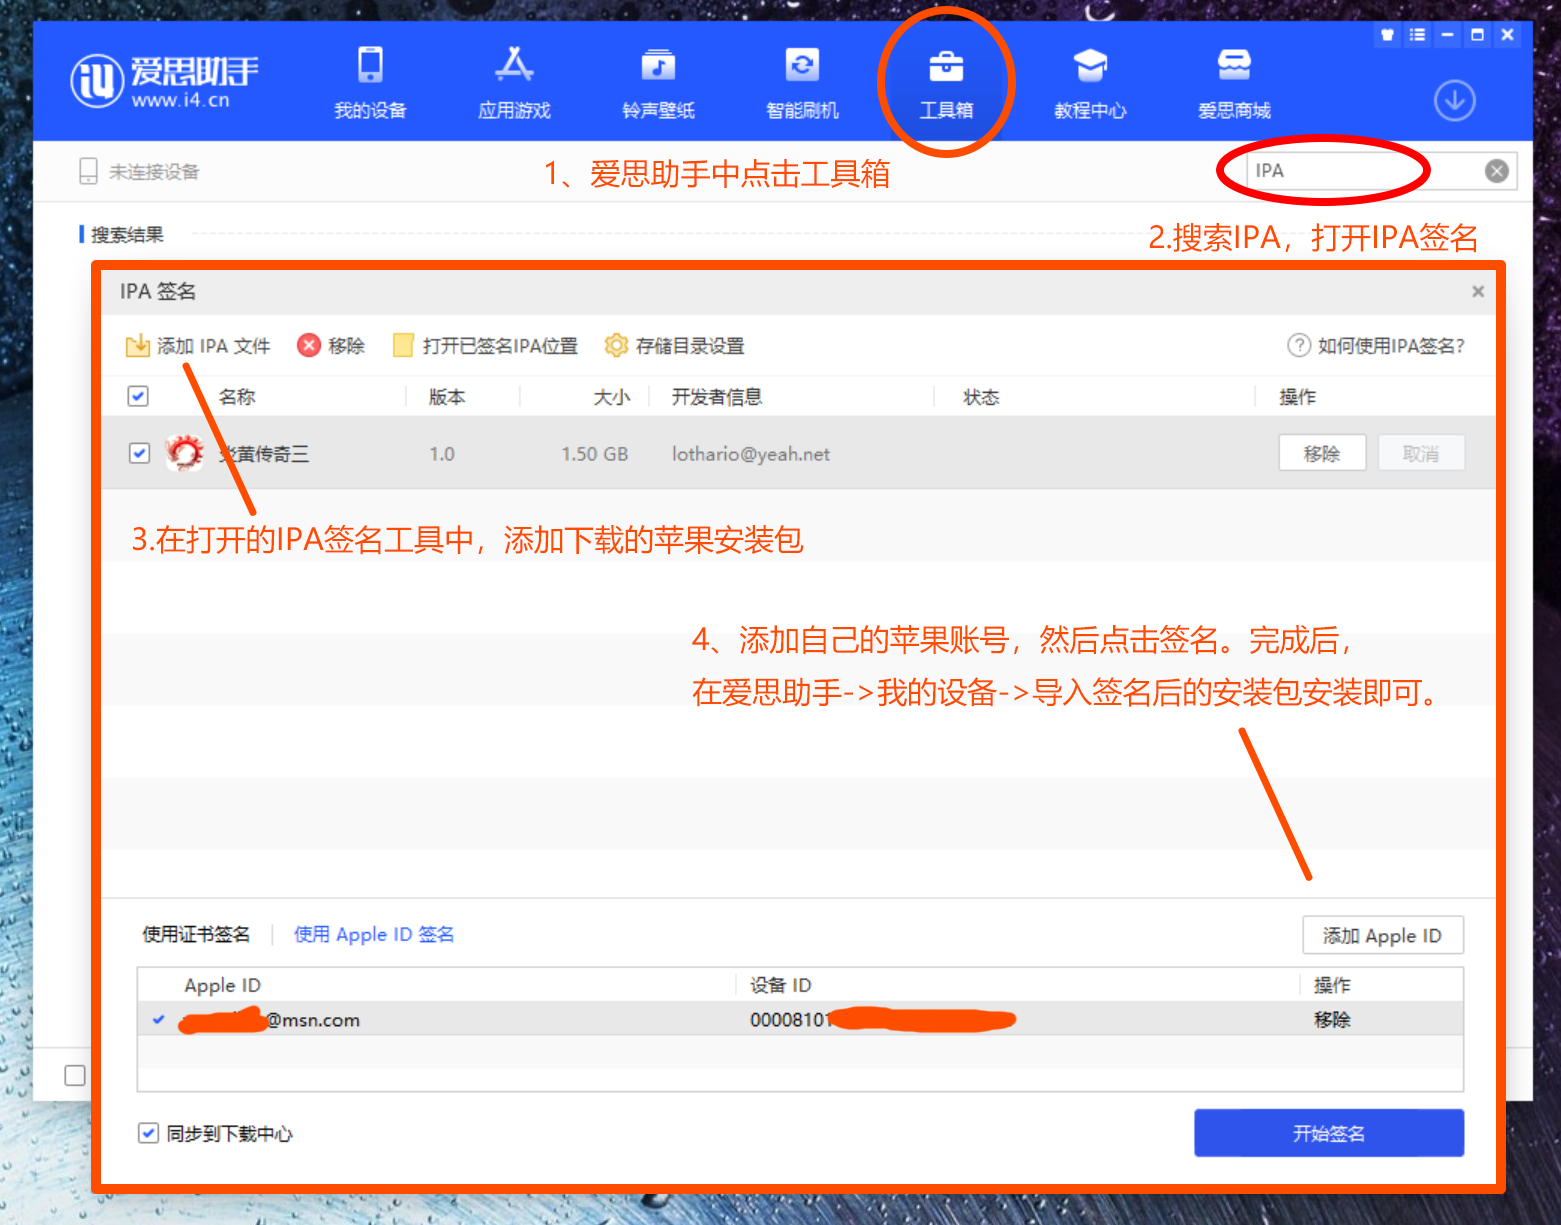Image resolution: width=1561 pixels, height=1225 pixels.
Task: Click 添加 Apple ID button
Action: coord(1383,935)
